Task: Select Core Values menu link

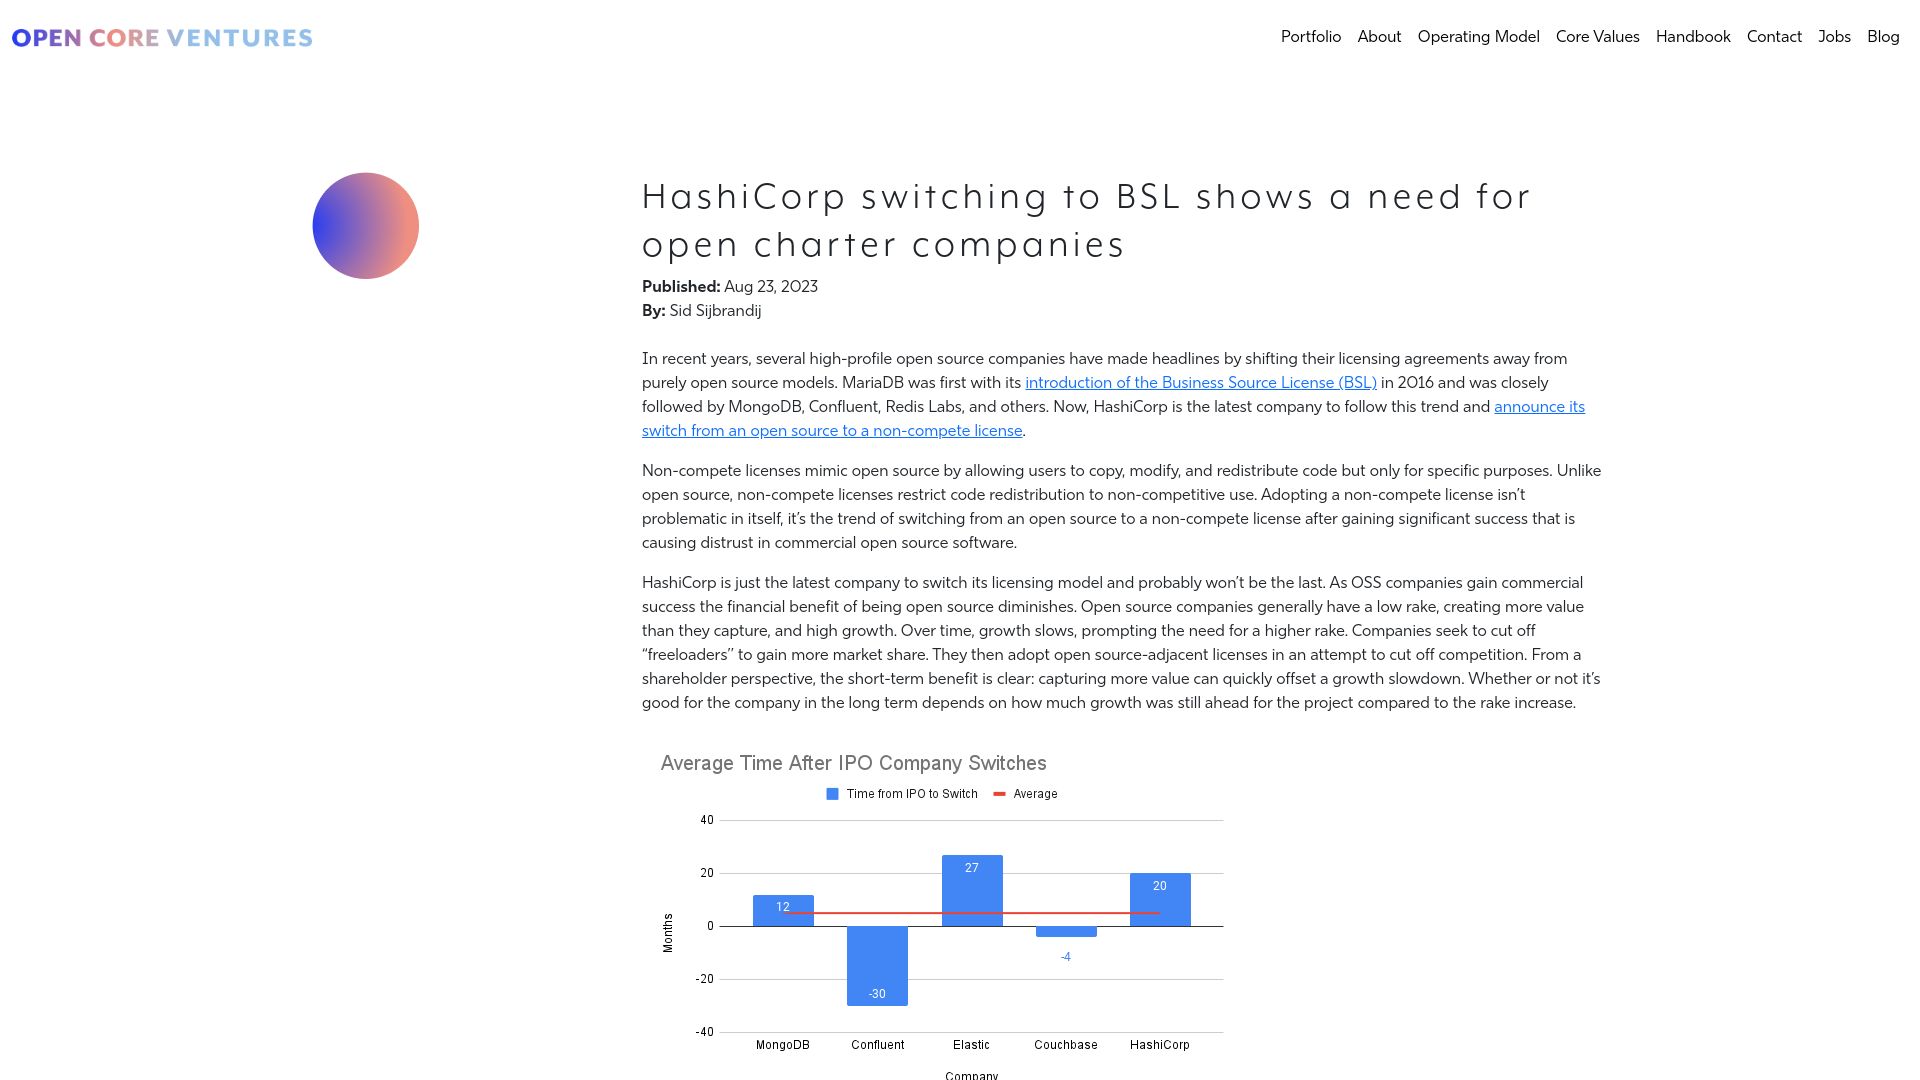Action: [1597, 37]
